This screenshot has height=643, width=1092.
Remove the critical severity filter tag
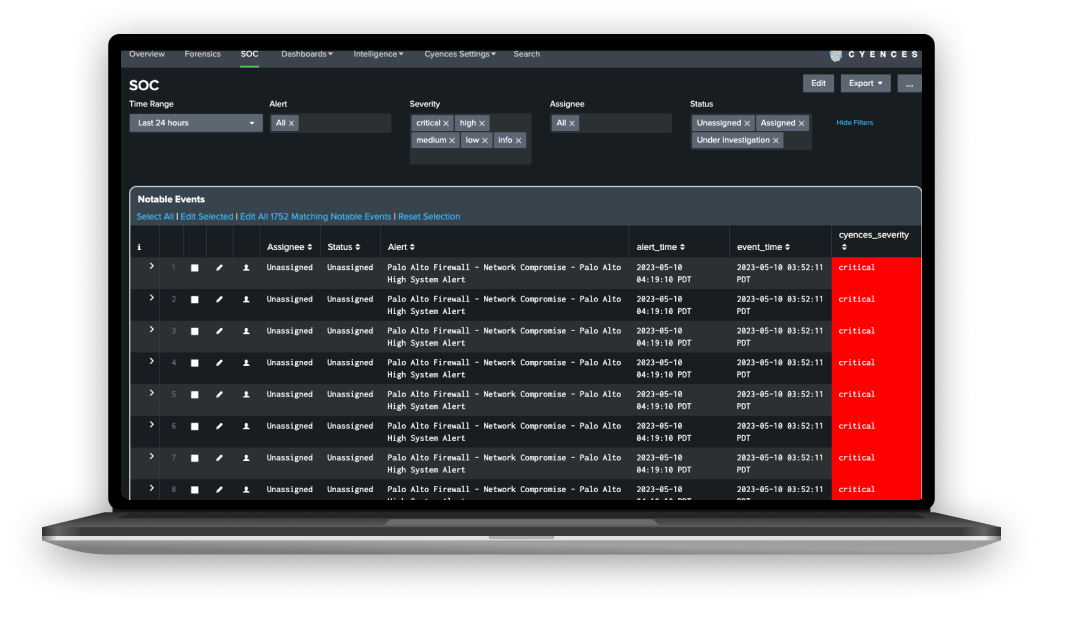click(446, 123)
